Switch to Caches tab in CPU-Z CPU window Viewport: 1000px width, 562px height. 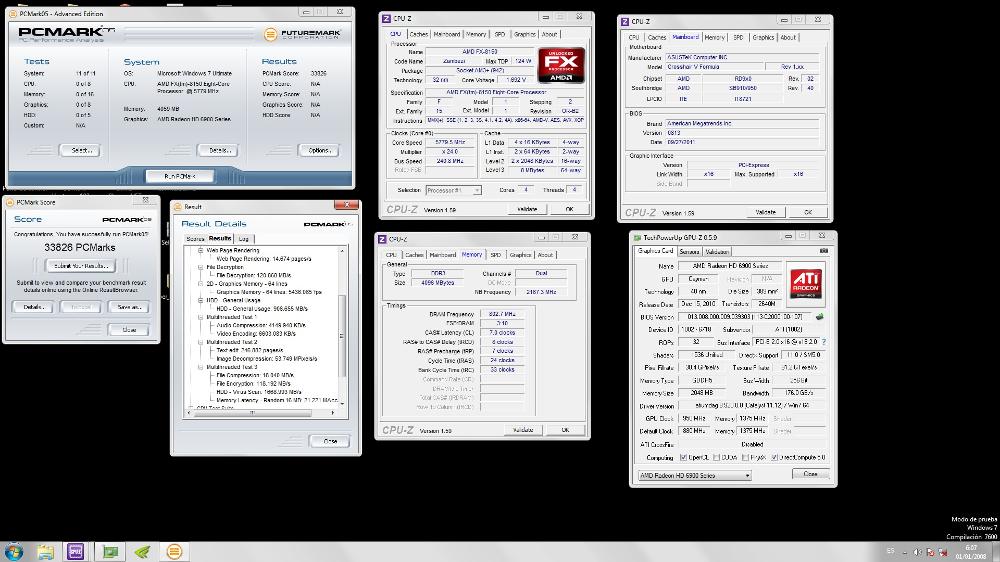[418, 34]
